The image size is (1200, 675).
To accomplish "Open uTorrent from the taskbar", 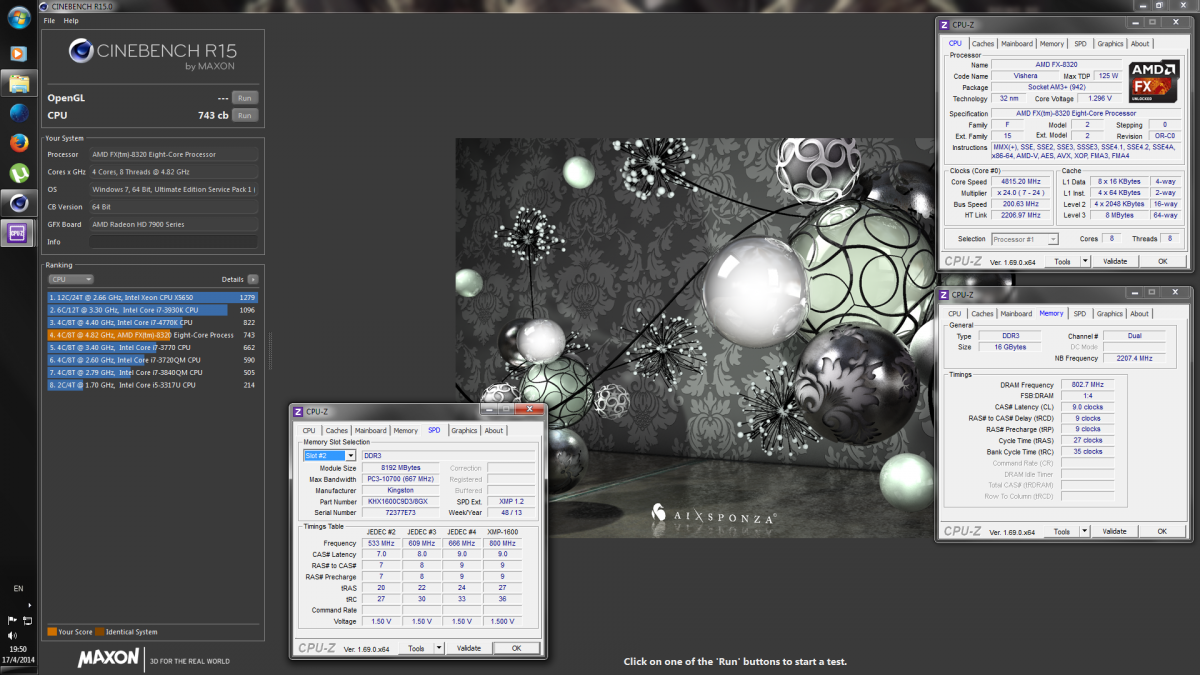I will (x=18, y=172).
